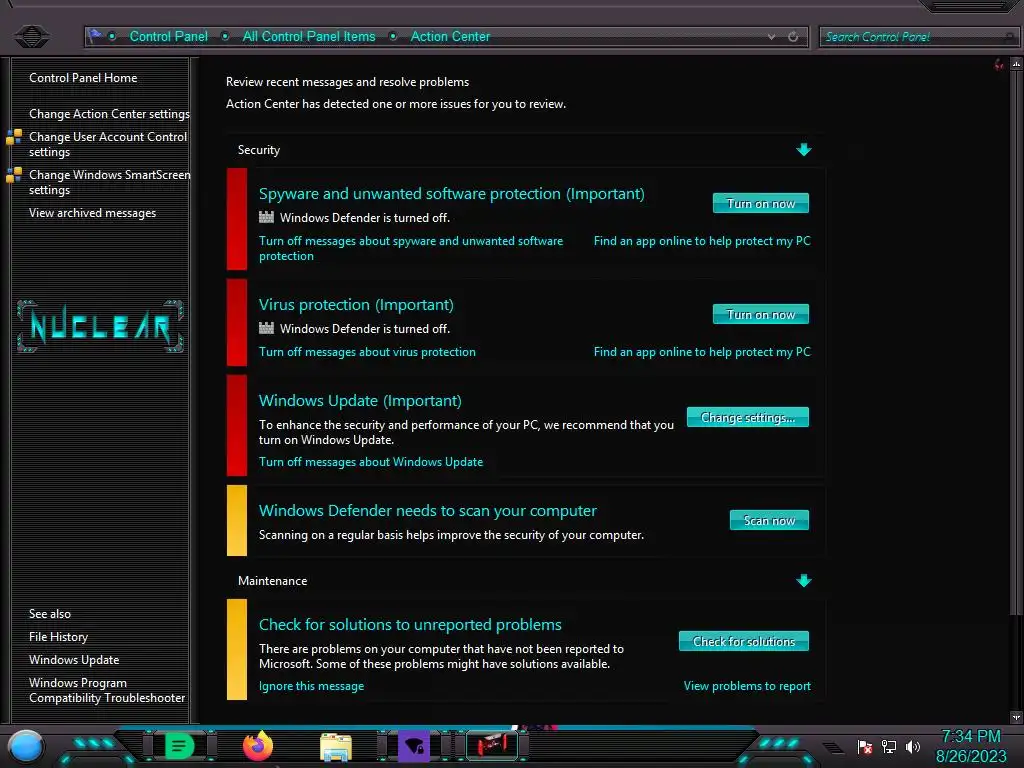
Task: Turn on virus protection now
Action: (761, 314)
